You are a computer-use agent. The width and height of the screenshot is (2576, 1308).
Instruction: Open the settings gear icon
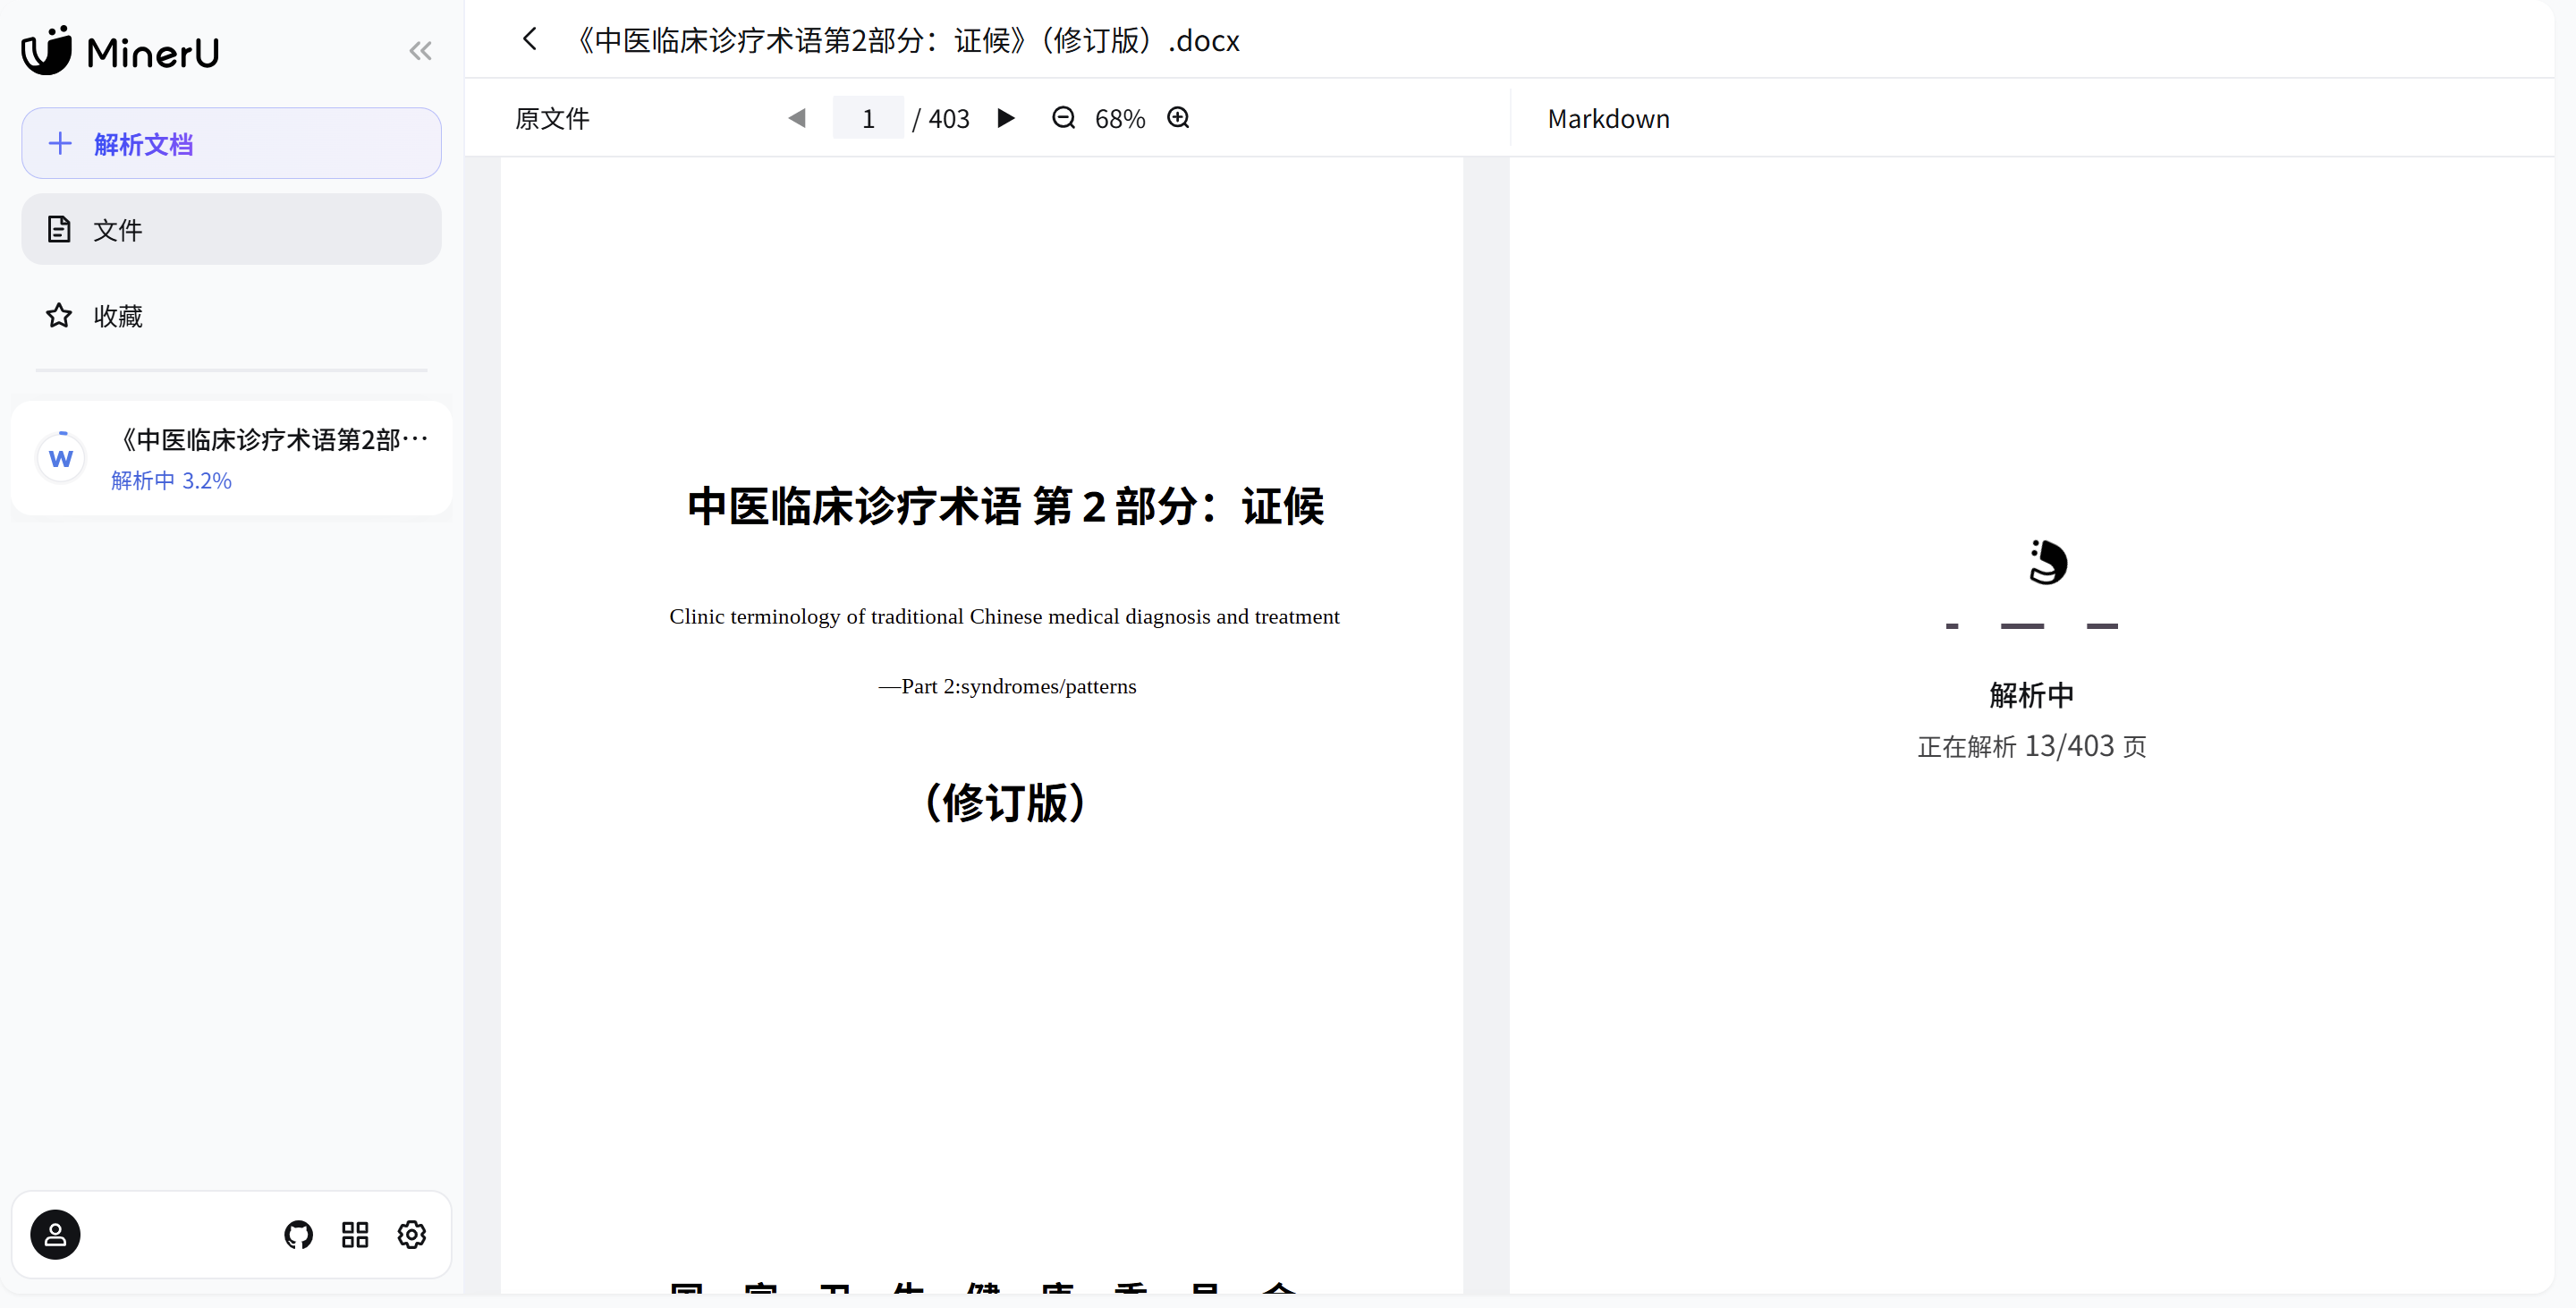[x=412, y=1234]
